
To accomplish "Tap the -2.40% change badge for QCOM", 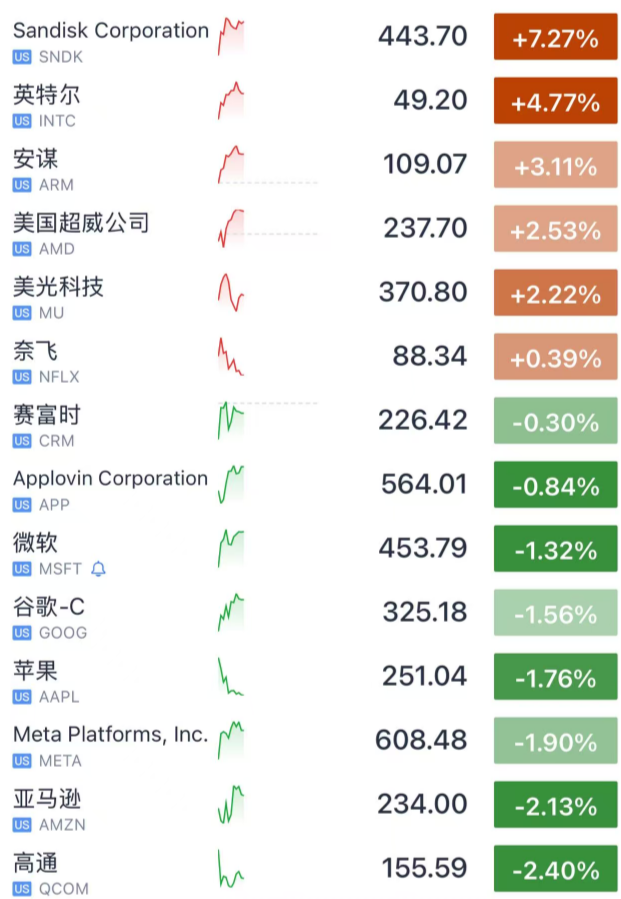I will click(555, 870).
